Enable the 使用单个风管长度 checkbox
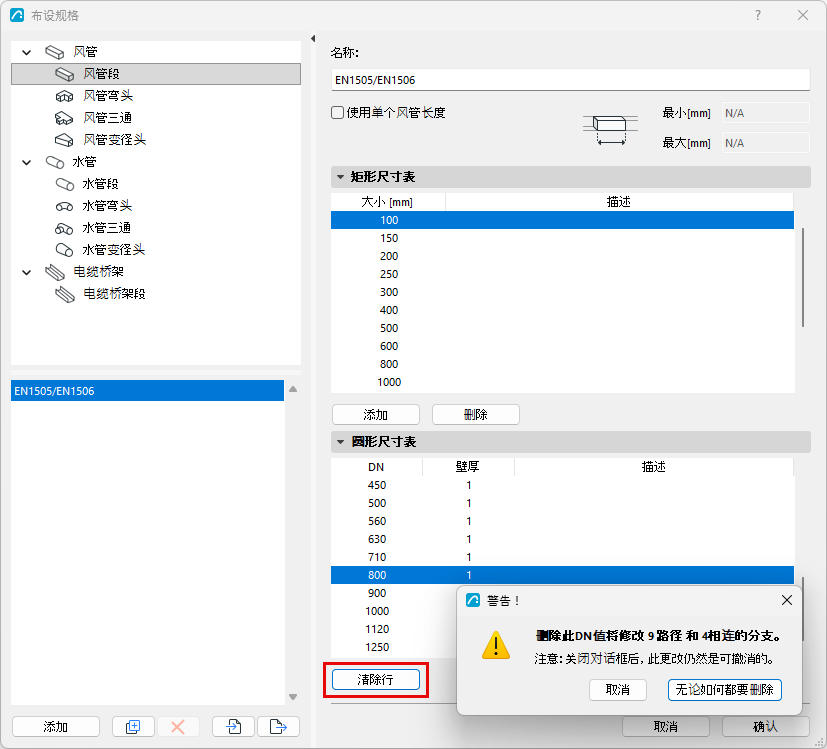The width and height of the screenshot is (827, 749). point(338,112)
